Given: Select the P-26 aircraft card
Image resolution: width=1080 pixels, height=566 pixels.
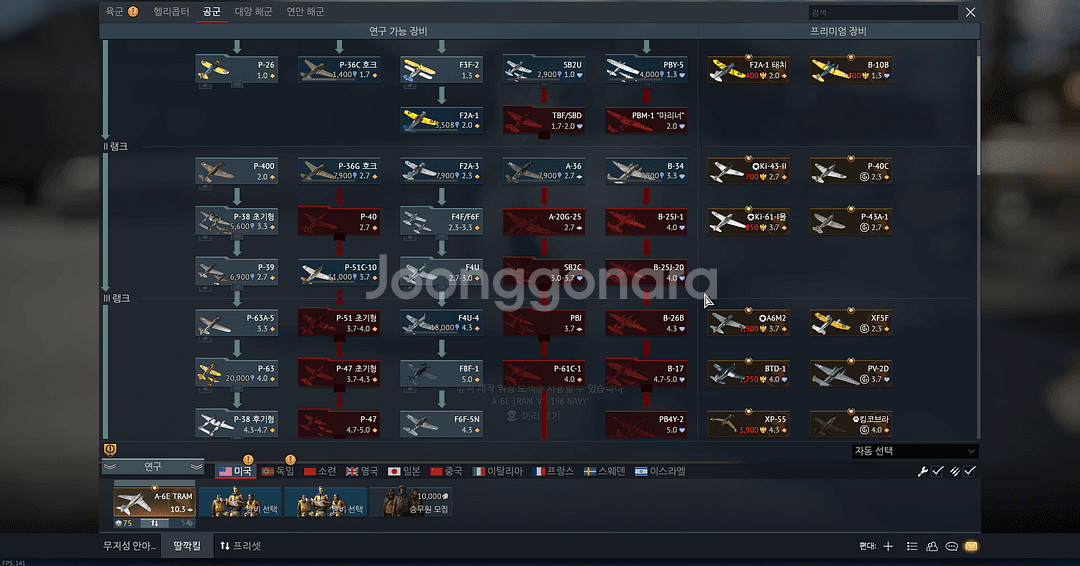Looking at the screenshot, I should point(237,70).
